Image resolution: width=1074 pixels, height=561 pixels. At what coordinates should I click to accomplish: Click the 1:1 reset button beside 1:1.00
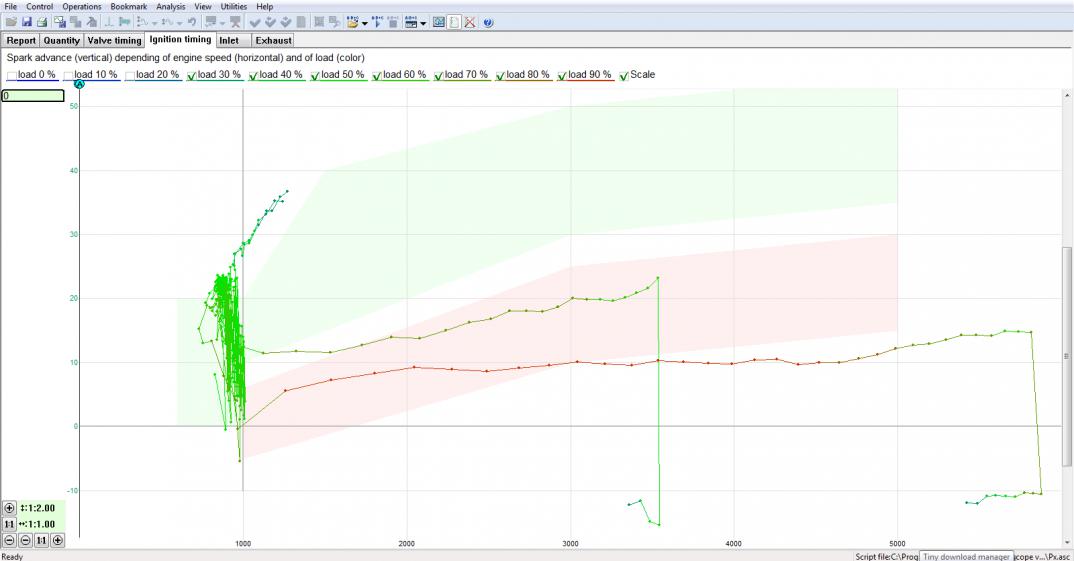pyautogui.click(x=10, y=524)
